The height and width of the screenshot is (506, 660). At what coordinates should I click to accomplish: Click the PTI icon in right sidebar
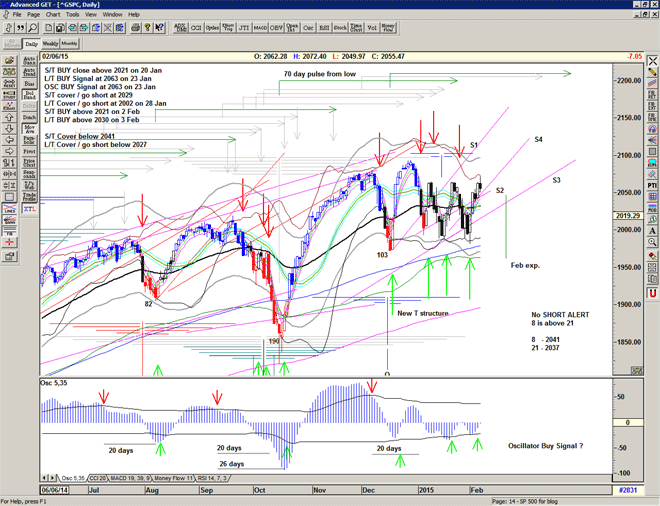[651, 185]
